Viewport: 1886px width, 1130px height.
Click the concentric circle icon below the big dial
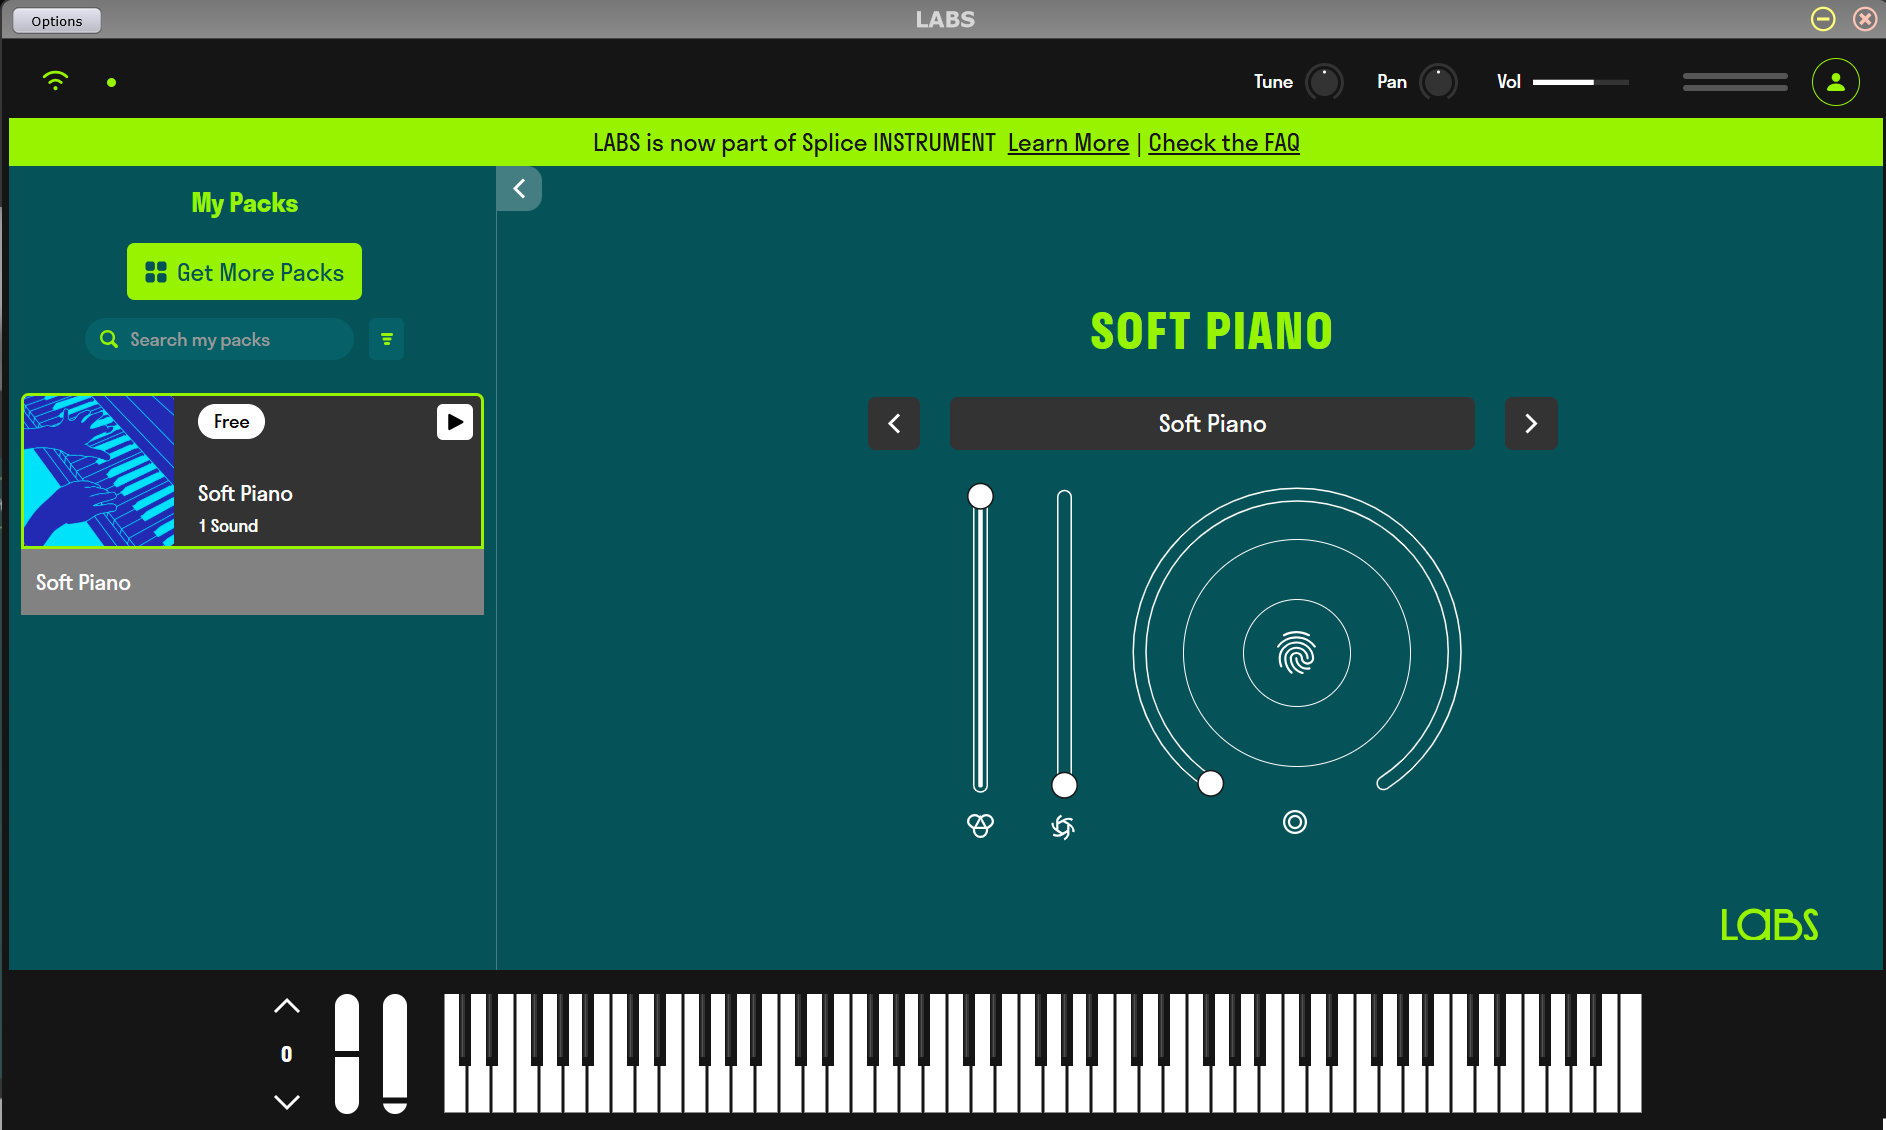[x=1295, y=822]
